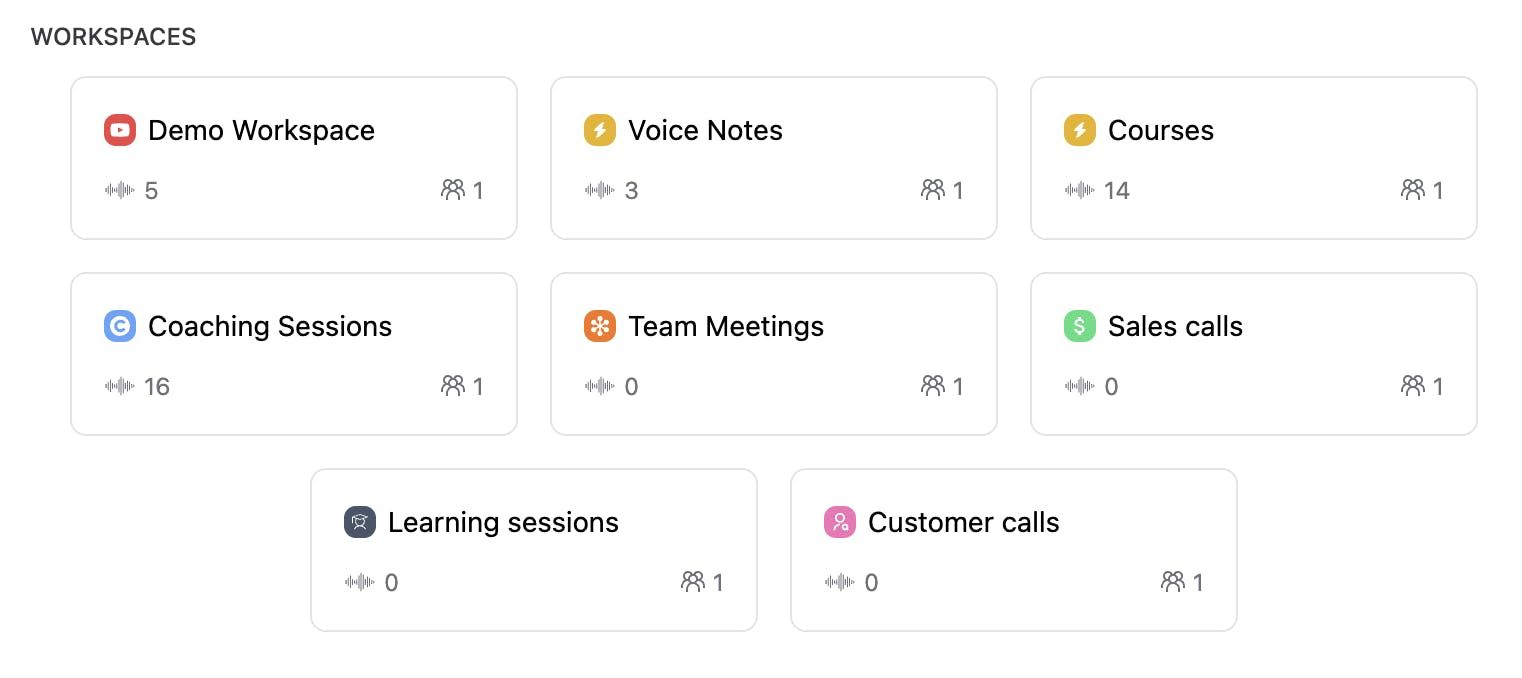Screen dimensions: 1522x678
Task: Click the green dollar icon on Sales calls
Action: click(x=1079, y=326)
